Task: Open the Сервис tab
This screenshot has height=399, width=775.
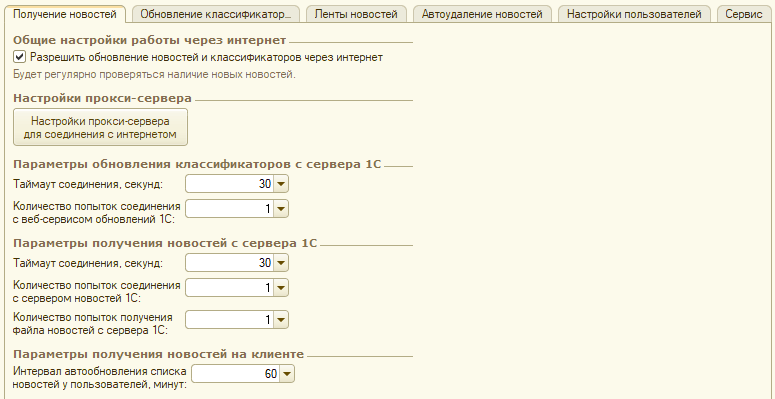Action: 744,14
